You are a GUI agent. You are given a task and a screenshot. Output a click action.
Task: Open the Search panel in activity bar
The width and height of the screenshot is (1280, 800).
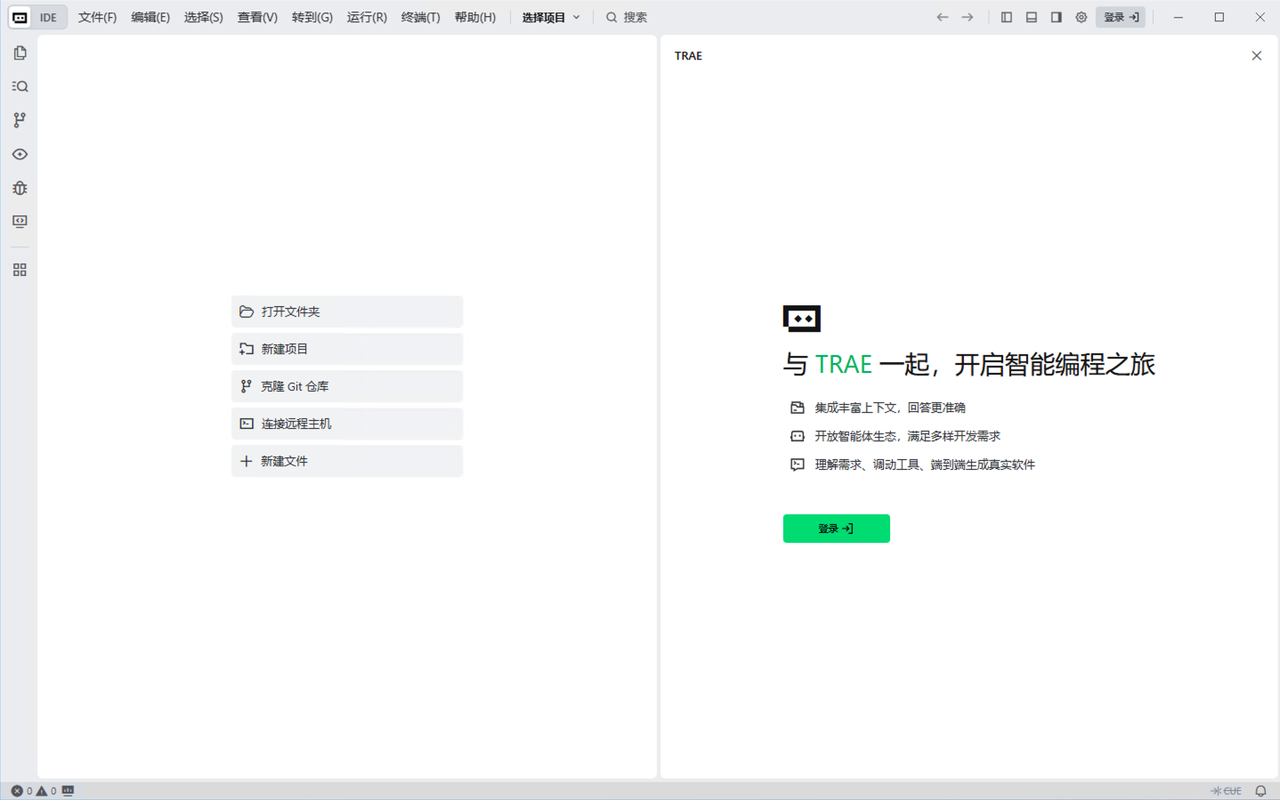[x=20, y=87]
